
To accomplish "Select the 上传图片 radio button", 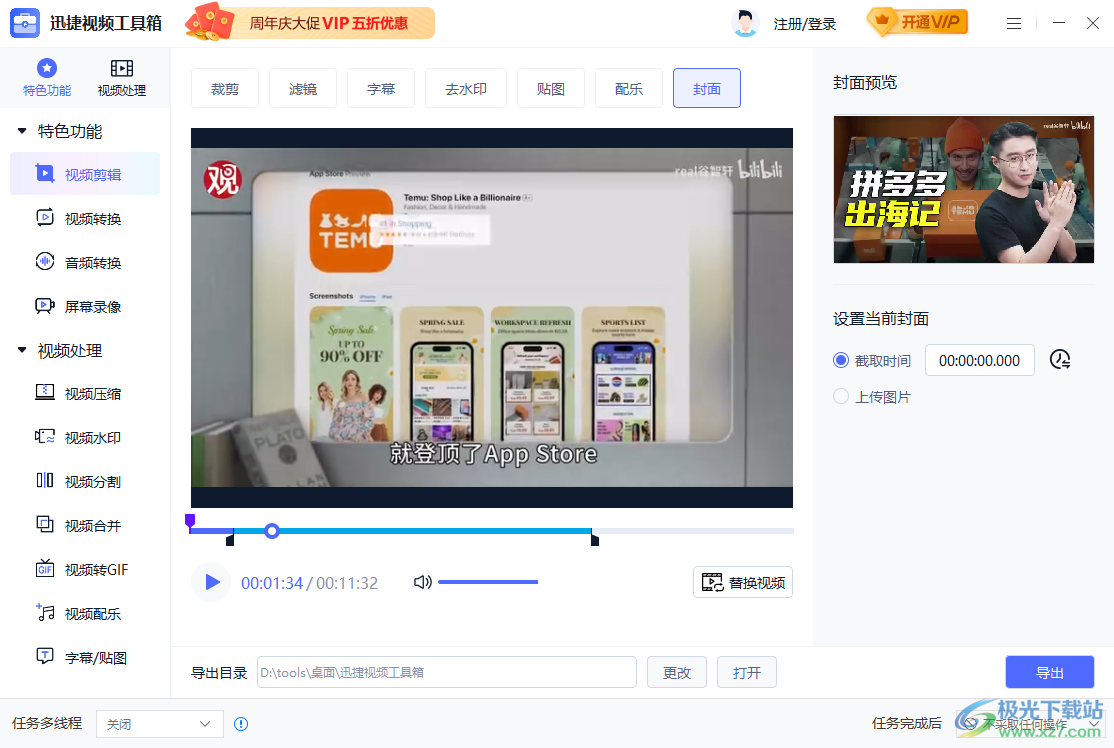I will tap(841, 396).
